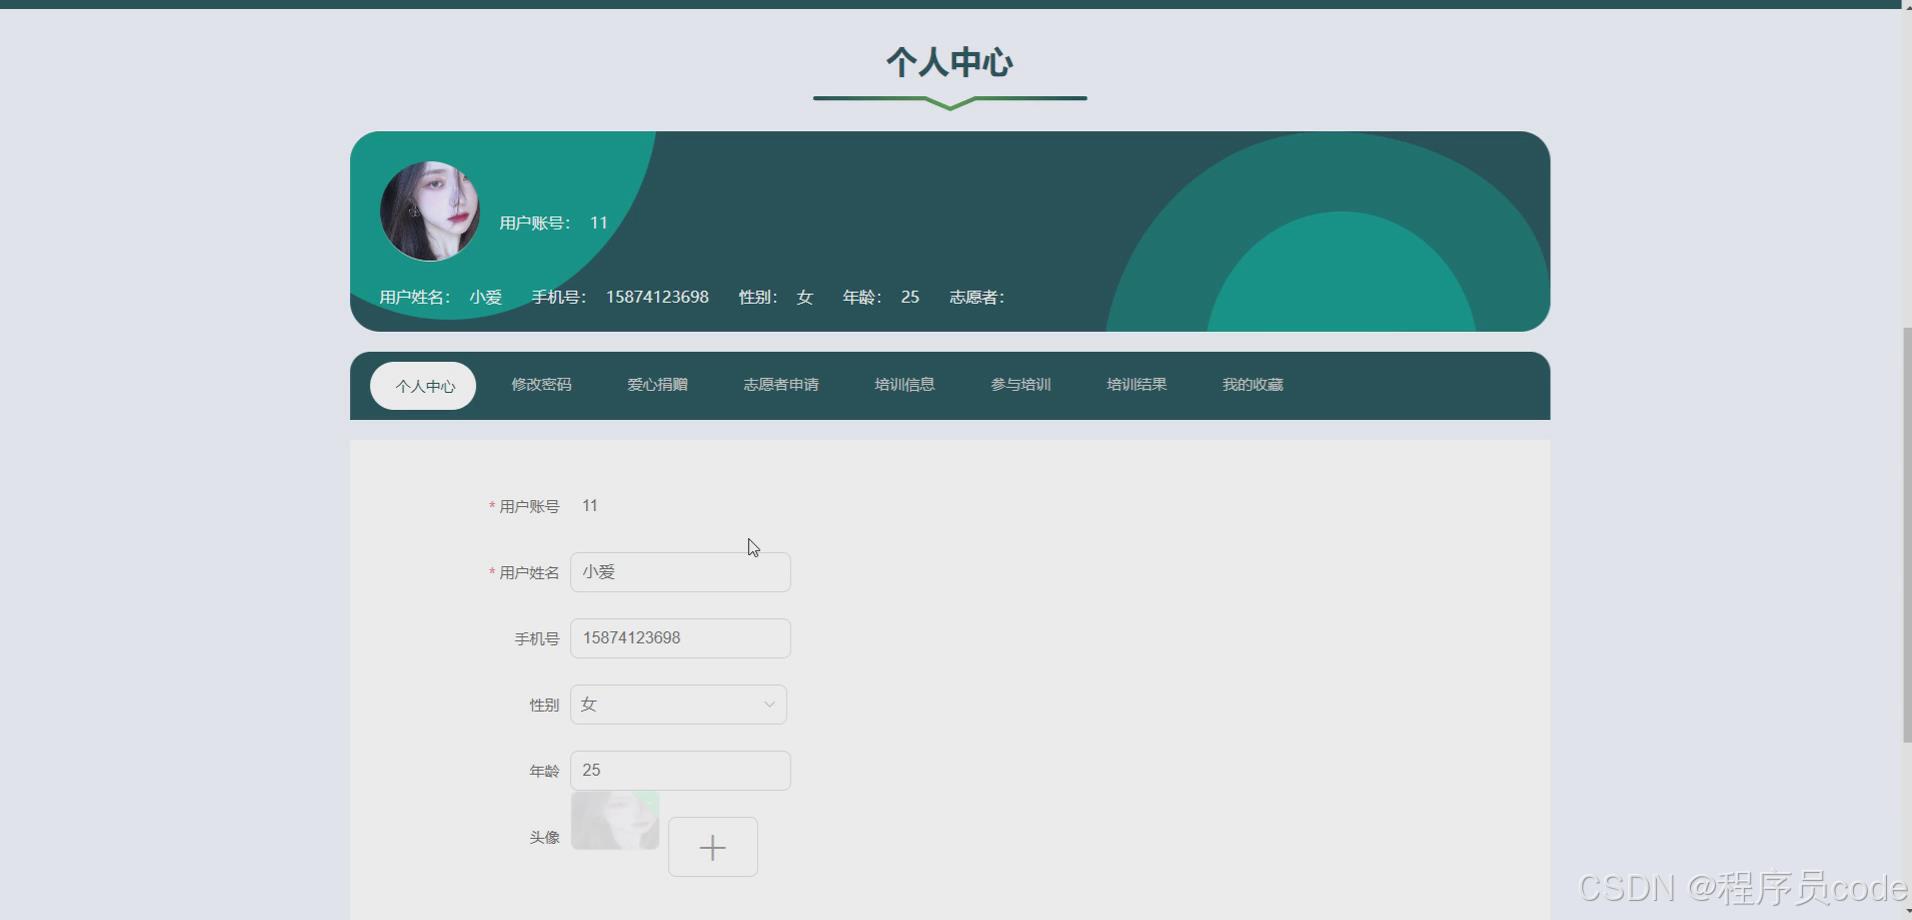Viewport: 1912px width, 920px height.
Task: Click the 用户姓名 input field
Action: click(680, 572)
